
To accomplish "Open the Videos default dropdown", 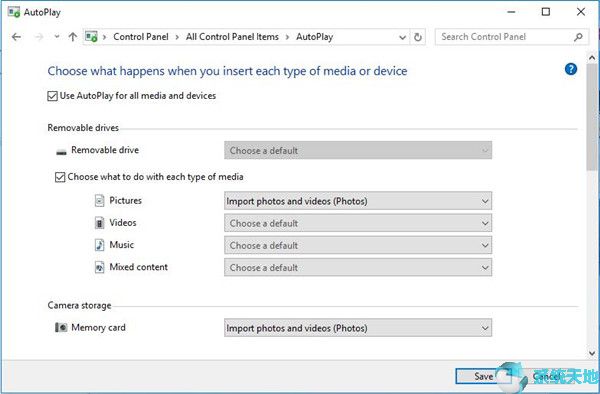I will (x=358, y=223).
